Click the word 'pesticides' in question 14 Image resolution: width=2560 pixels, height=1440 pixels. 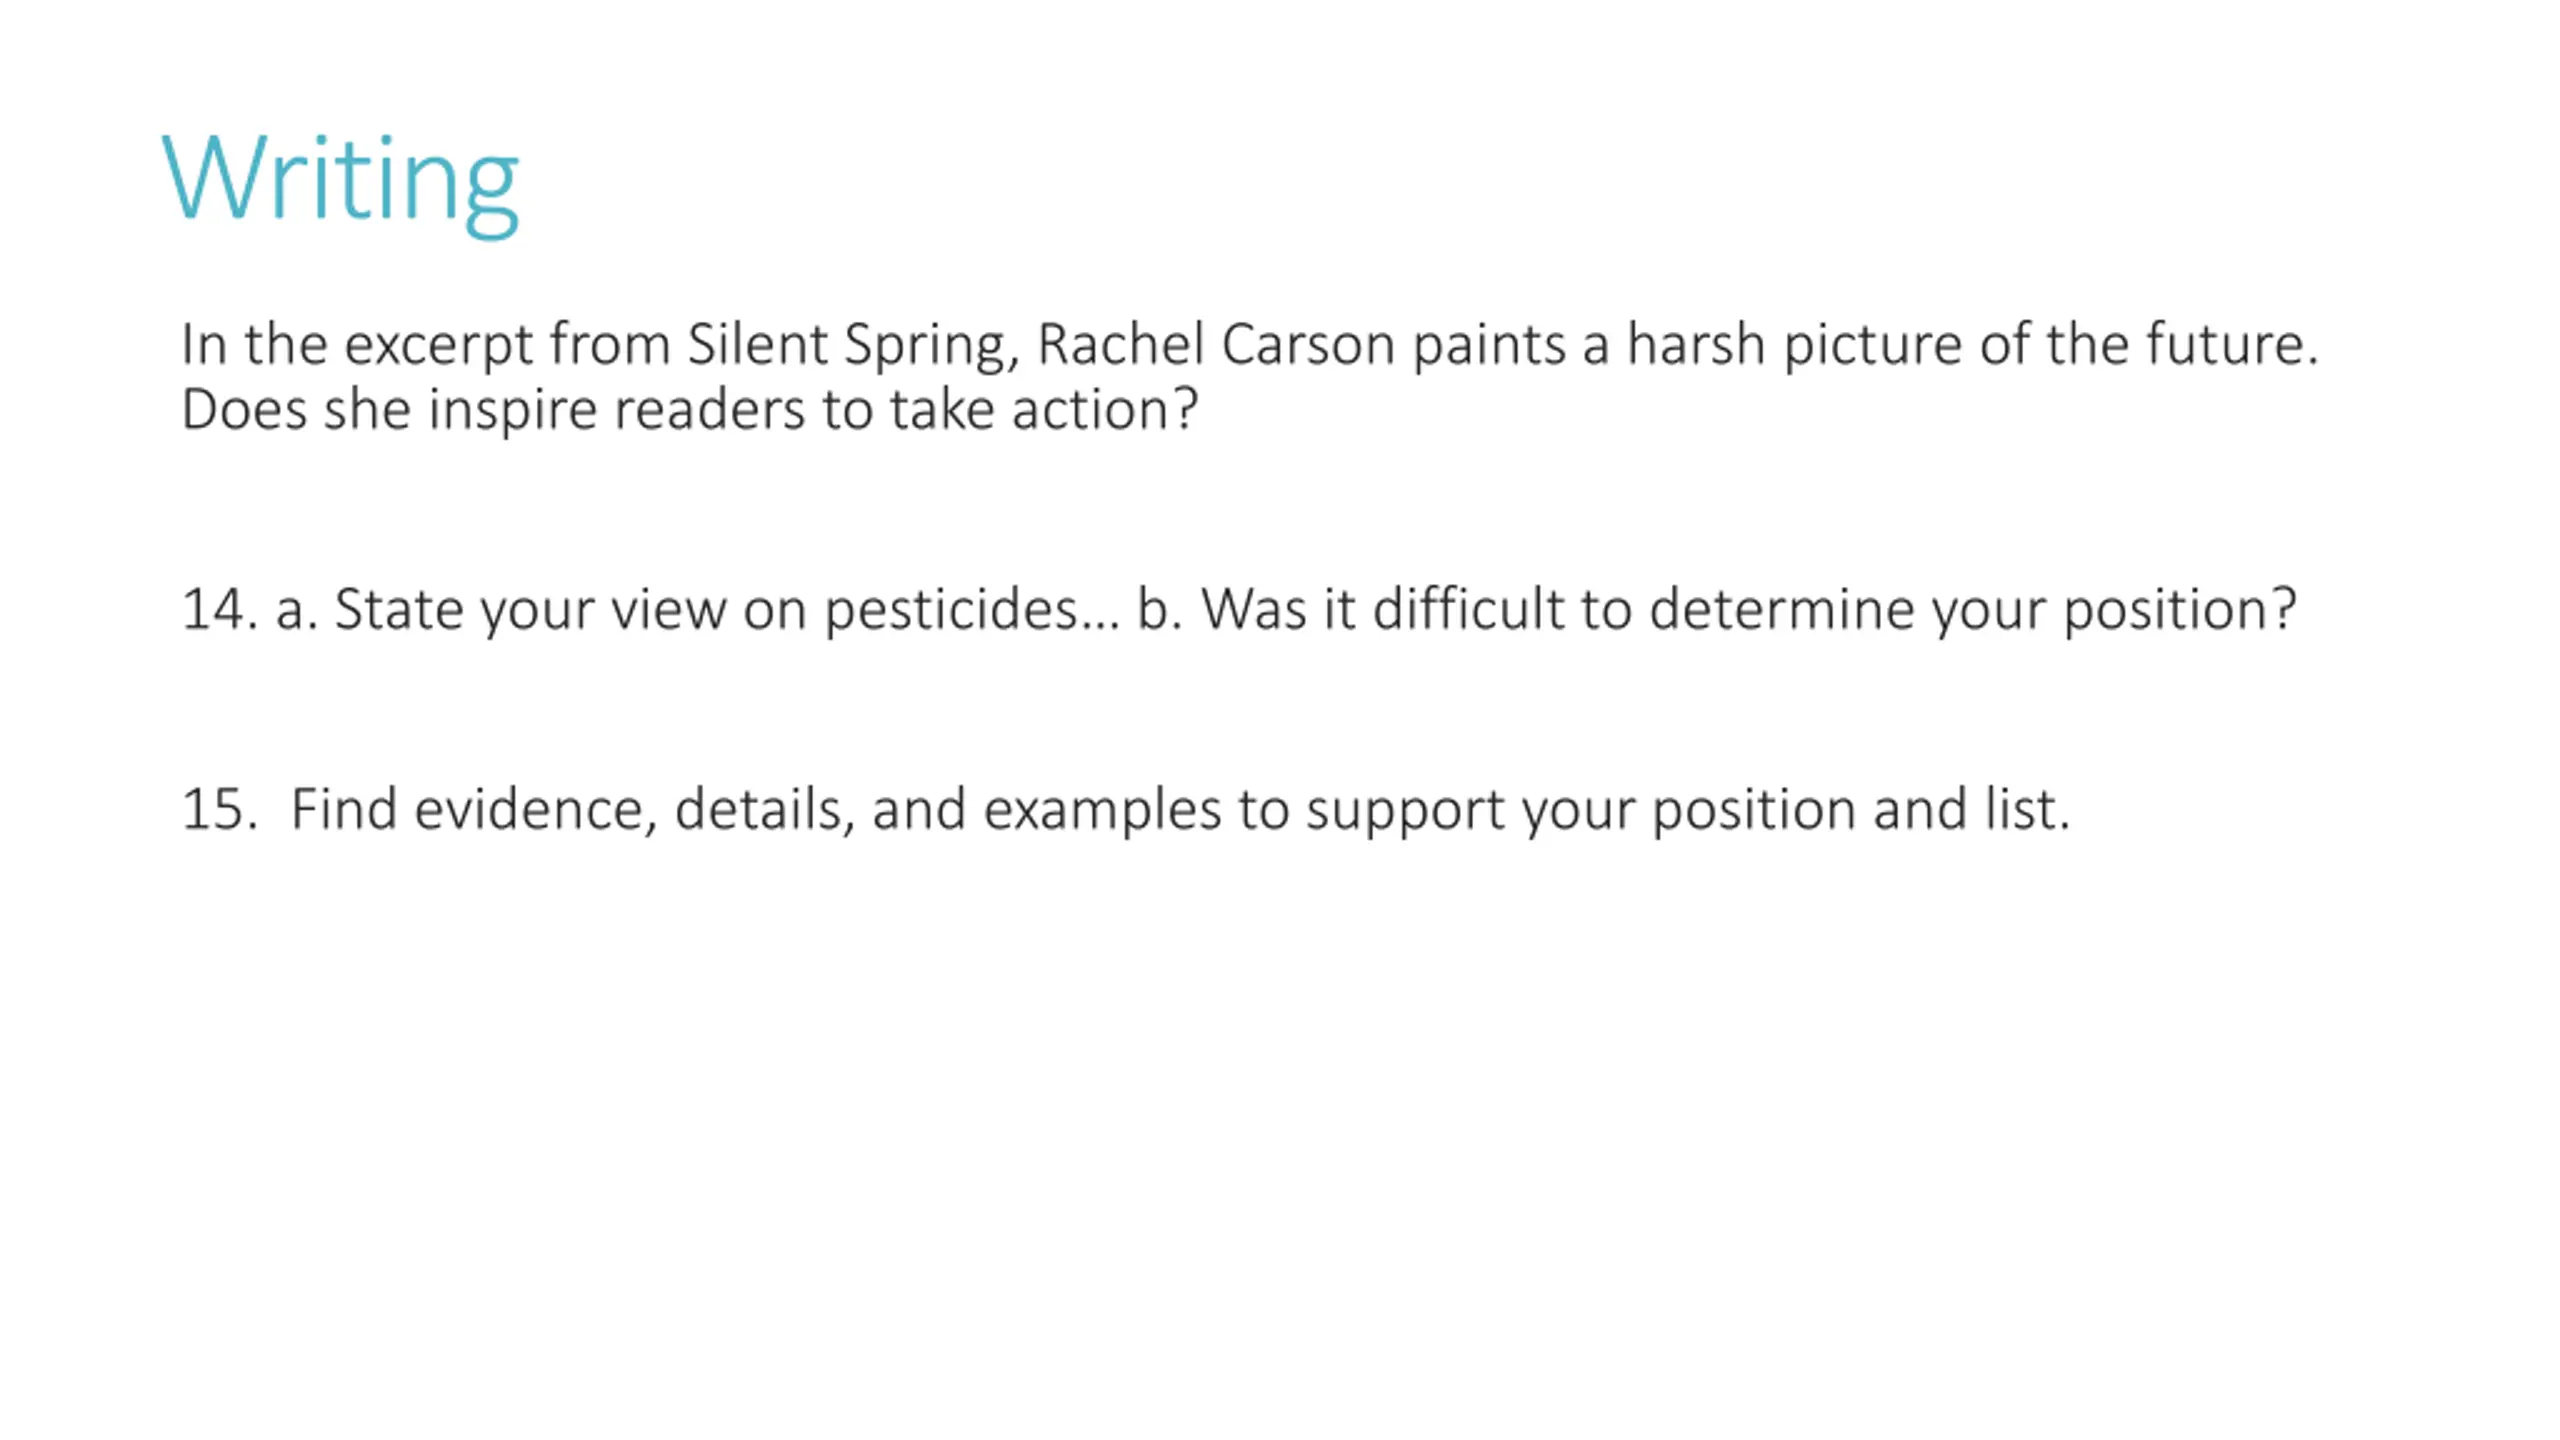click(x=951, y=611)
